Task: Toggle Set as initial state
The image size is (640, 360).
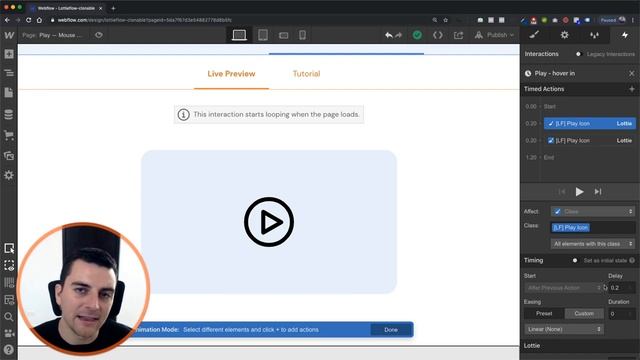Action: tap(575, 260)
